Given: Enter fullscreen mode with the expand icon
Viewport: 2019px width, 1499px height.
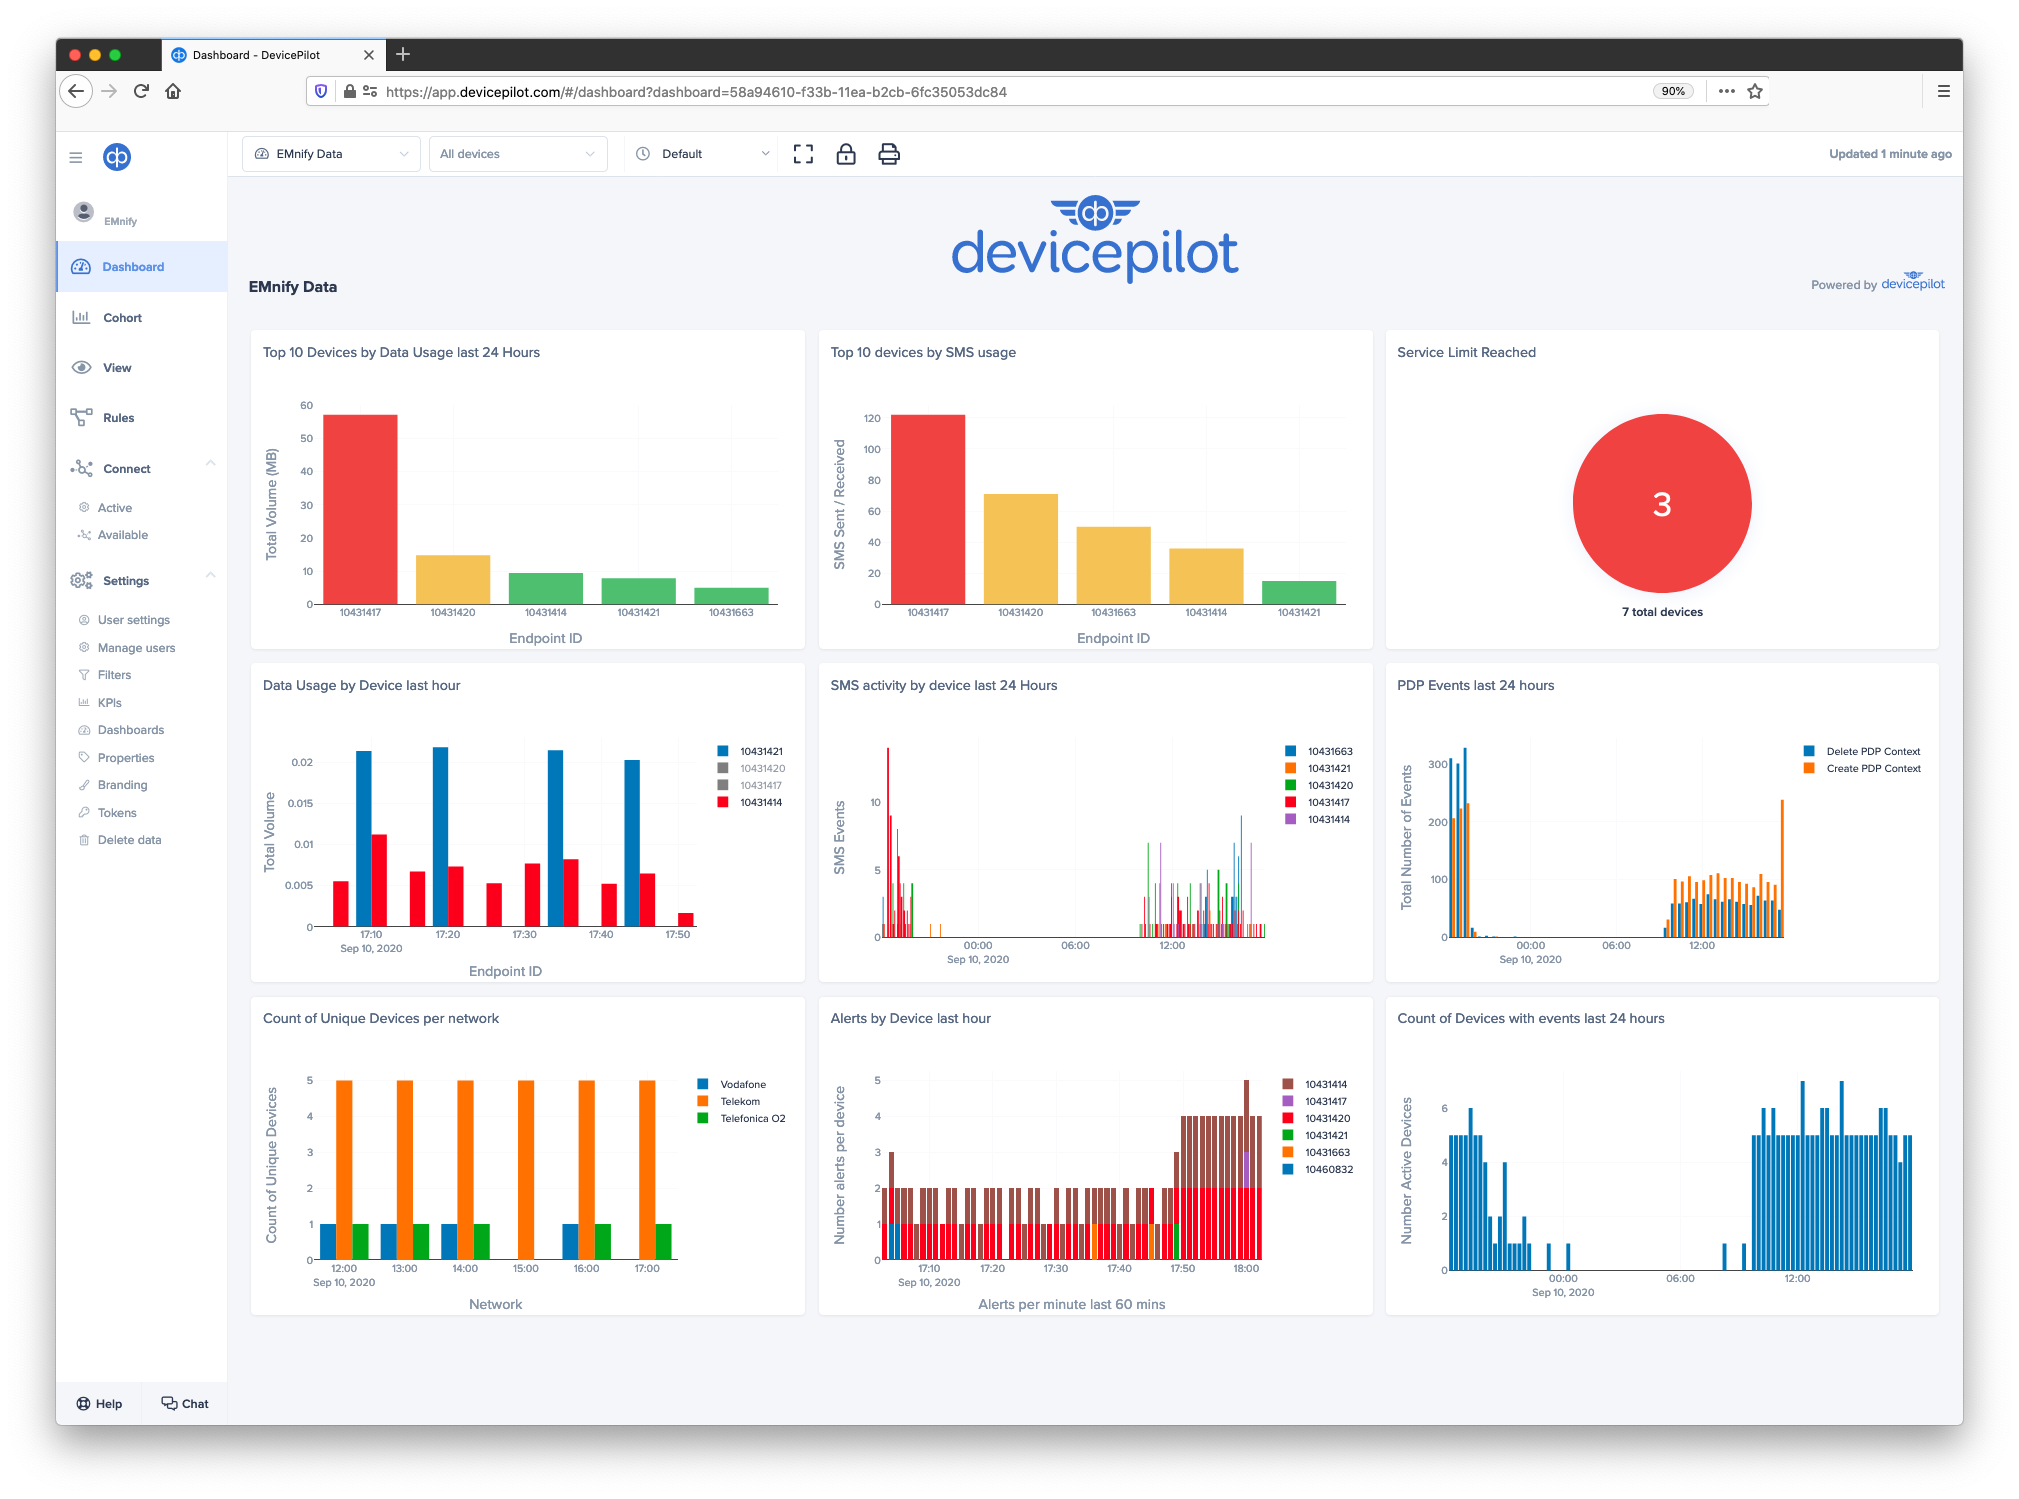Looking at the screenshot, I should tap(803, 154).
